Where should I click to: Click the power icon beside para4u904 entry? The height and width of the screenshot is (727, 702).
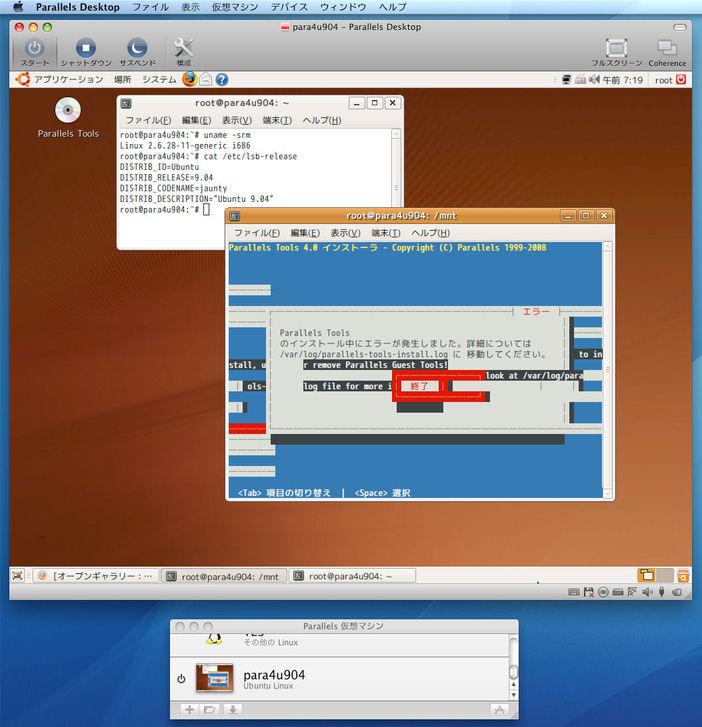[181, 679]
